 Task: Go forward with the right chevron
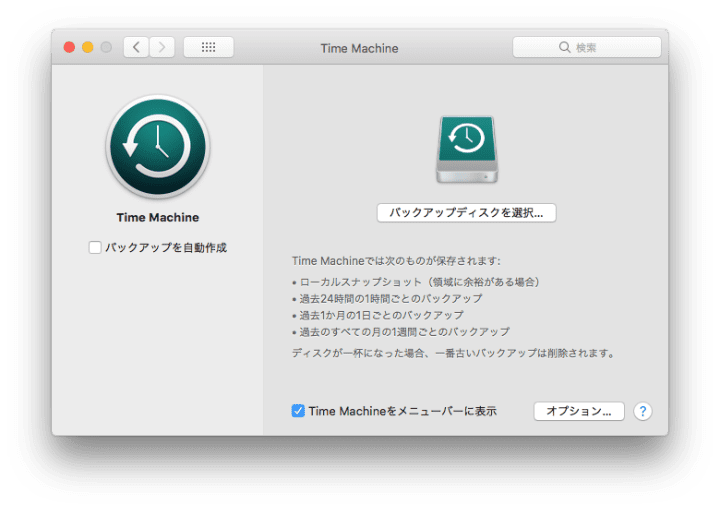162,47
